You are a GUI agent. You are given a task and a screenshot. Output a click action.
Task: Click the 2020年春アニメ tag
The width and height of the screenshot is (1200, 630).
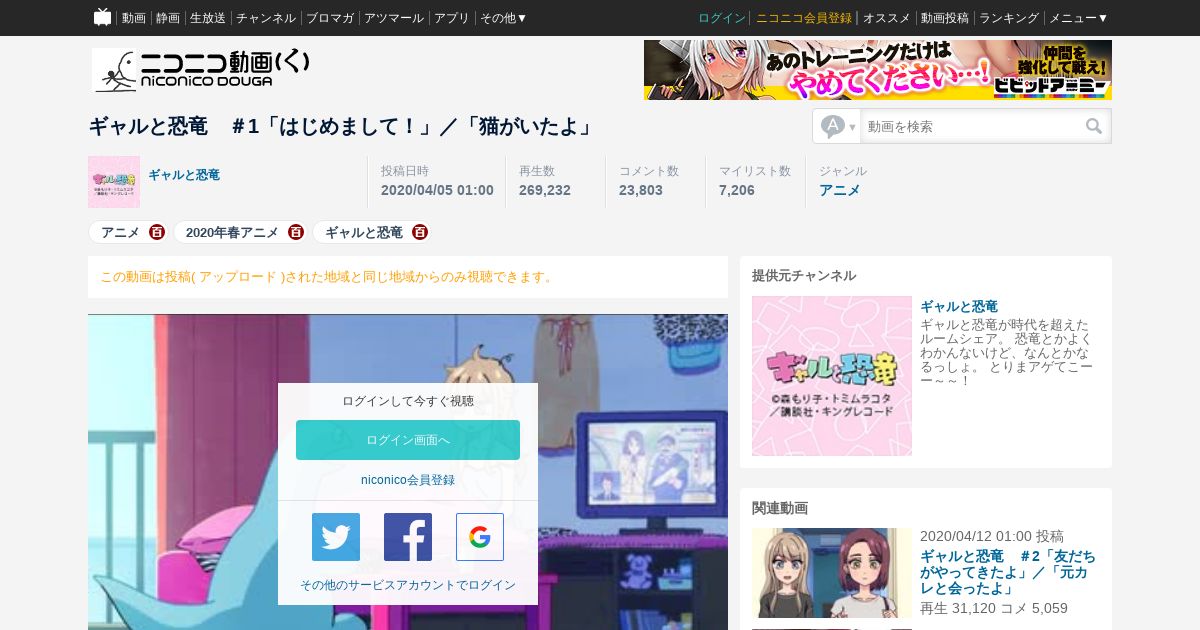coord(232,232)
